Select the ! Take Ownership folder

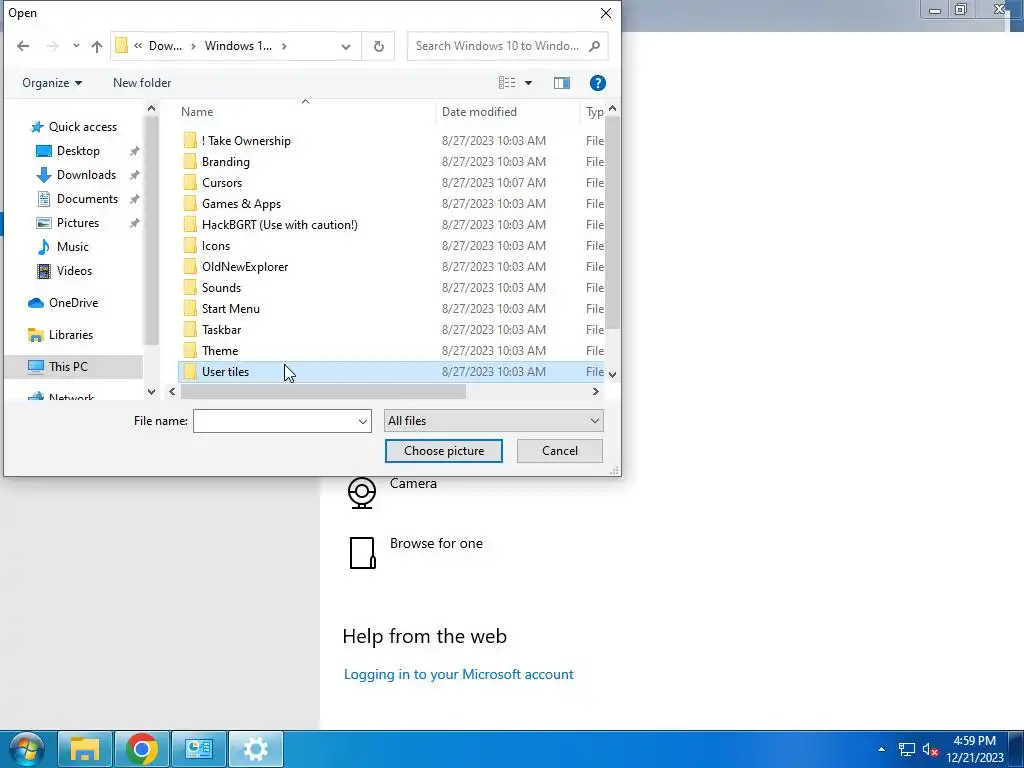click(x=391, y=141)
